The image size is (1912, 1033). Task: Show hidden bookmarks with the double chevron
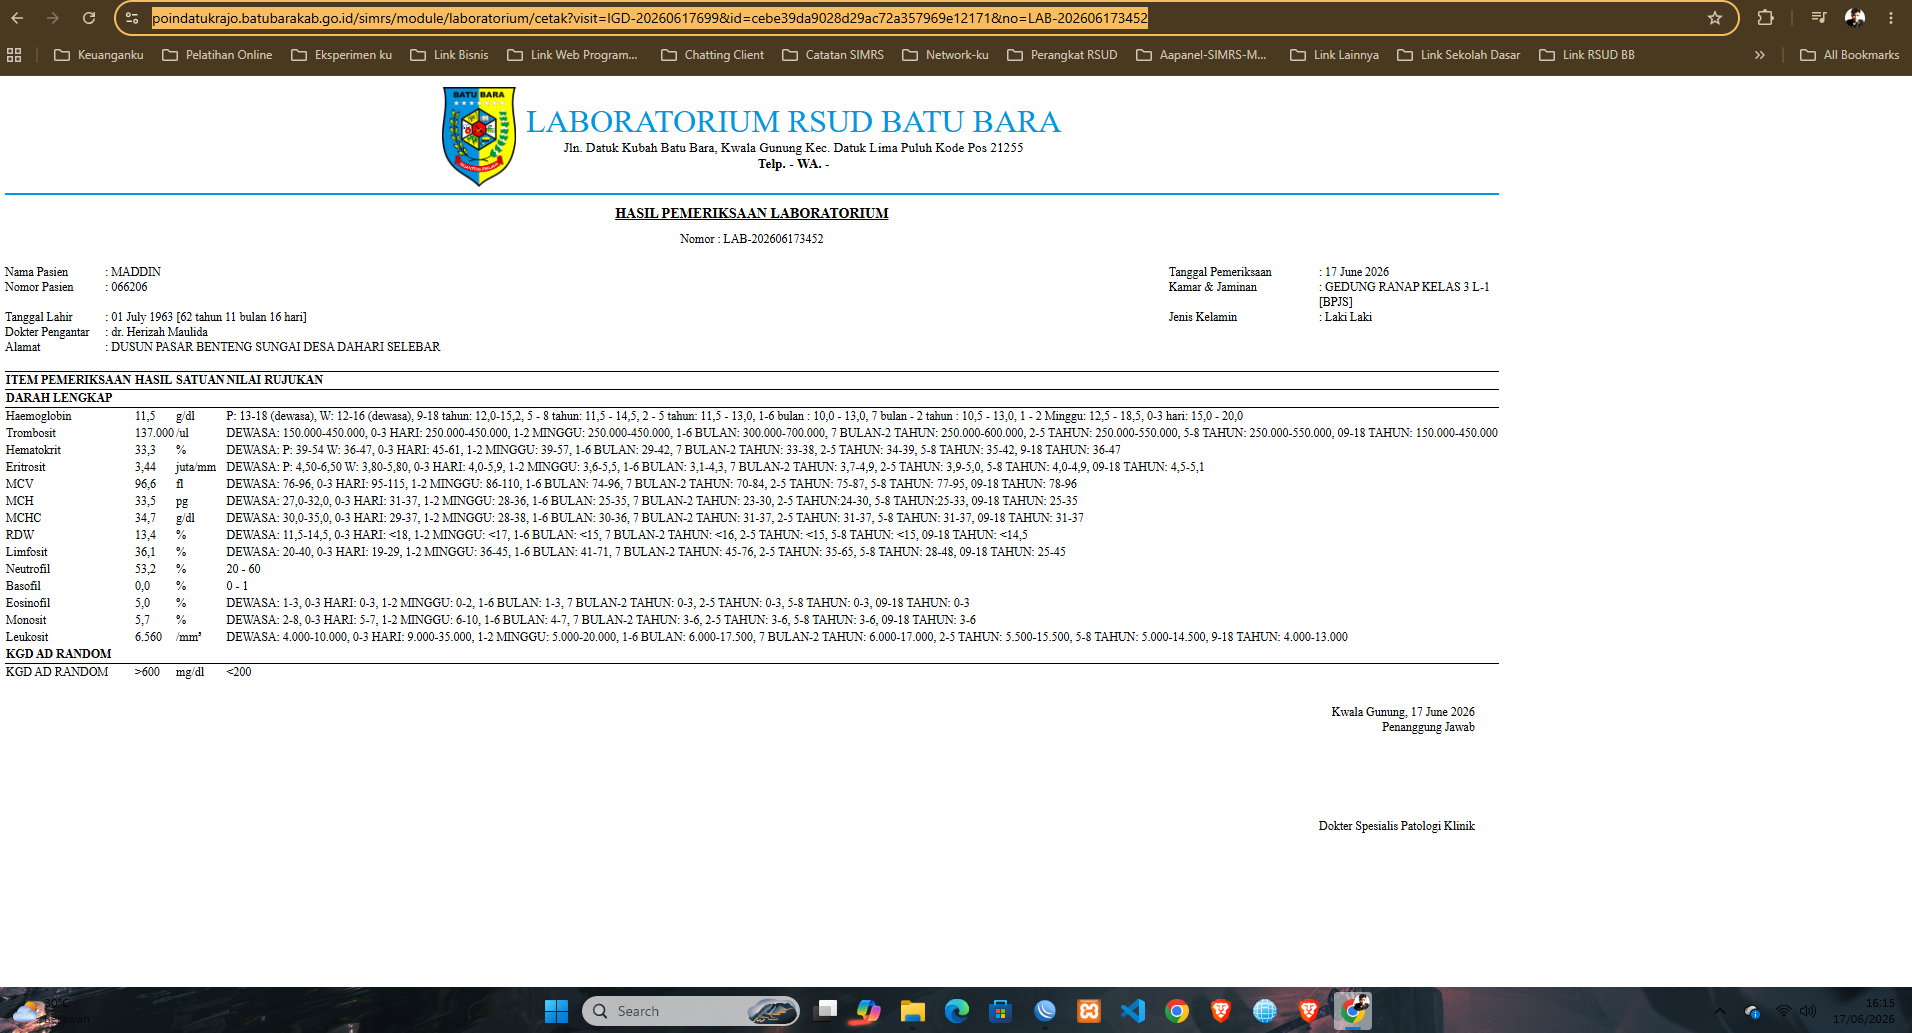(1759, 55)
